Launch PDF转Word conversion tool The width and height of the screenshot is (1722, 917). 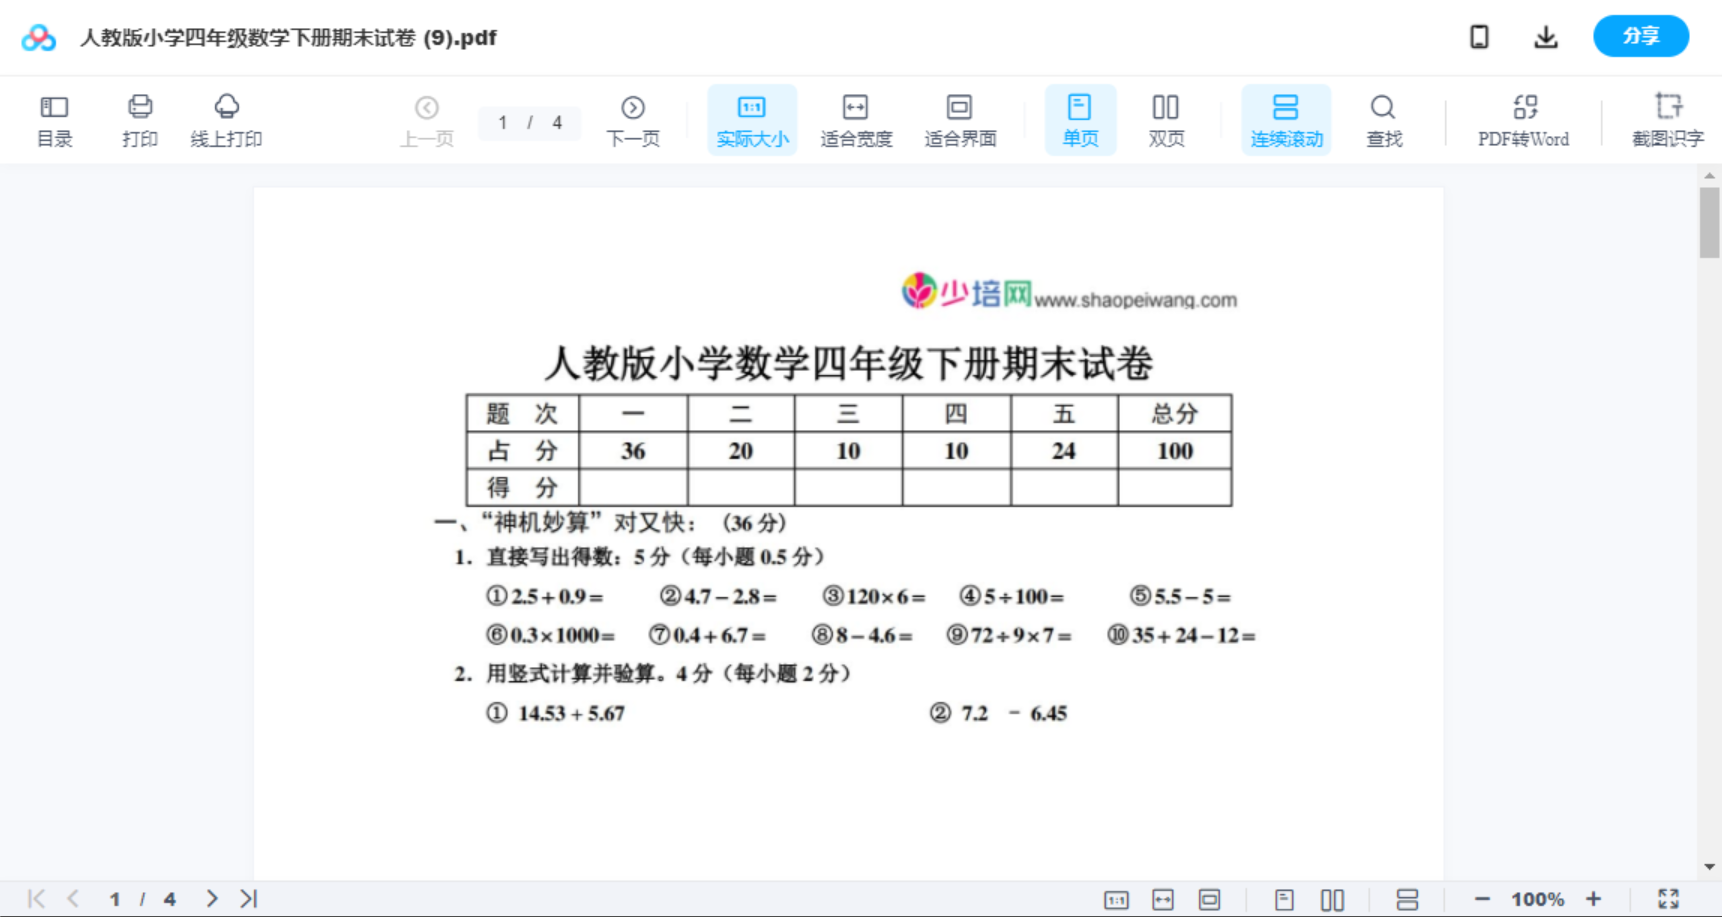pos(1523,119)
